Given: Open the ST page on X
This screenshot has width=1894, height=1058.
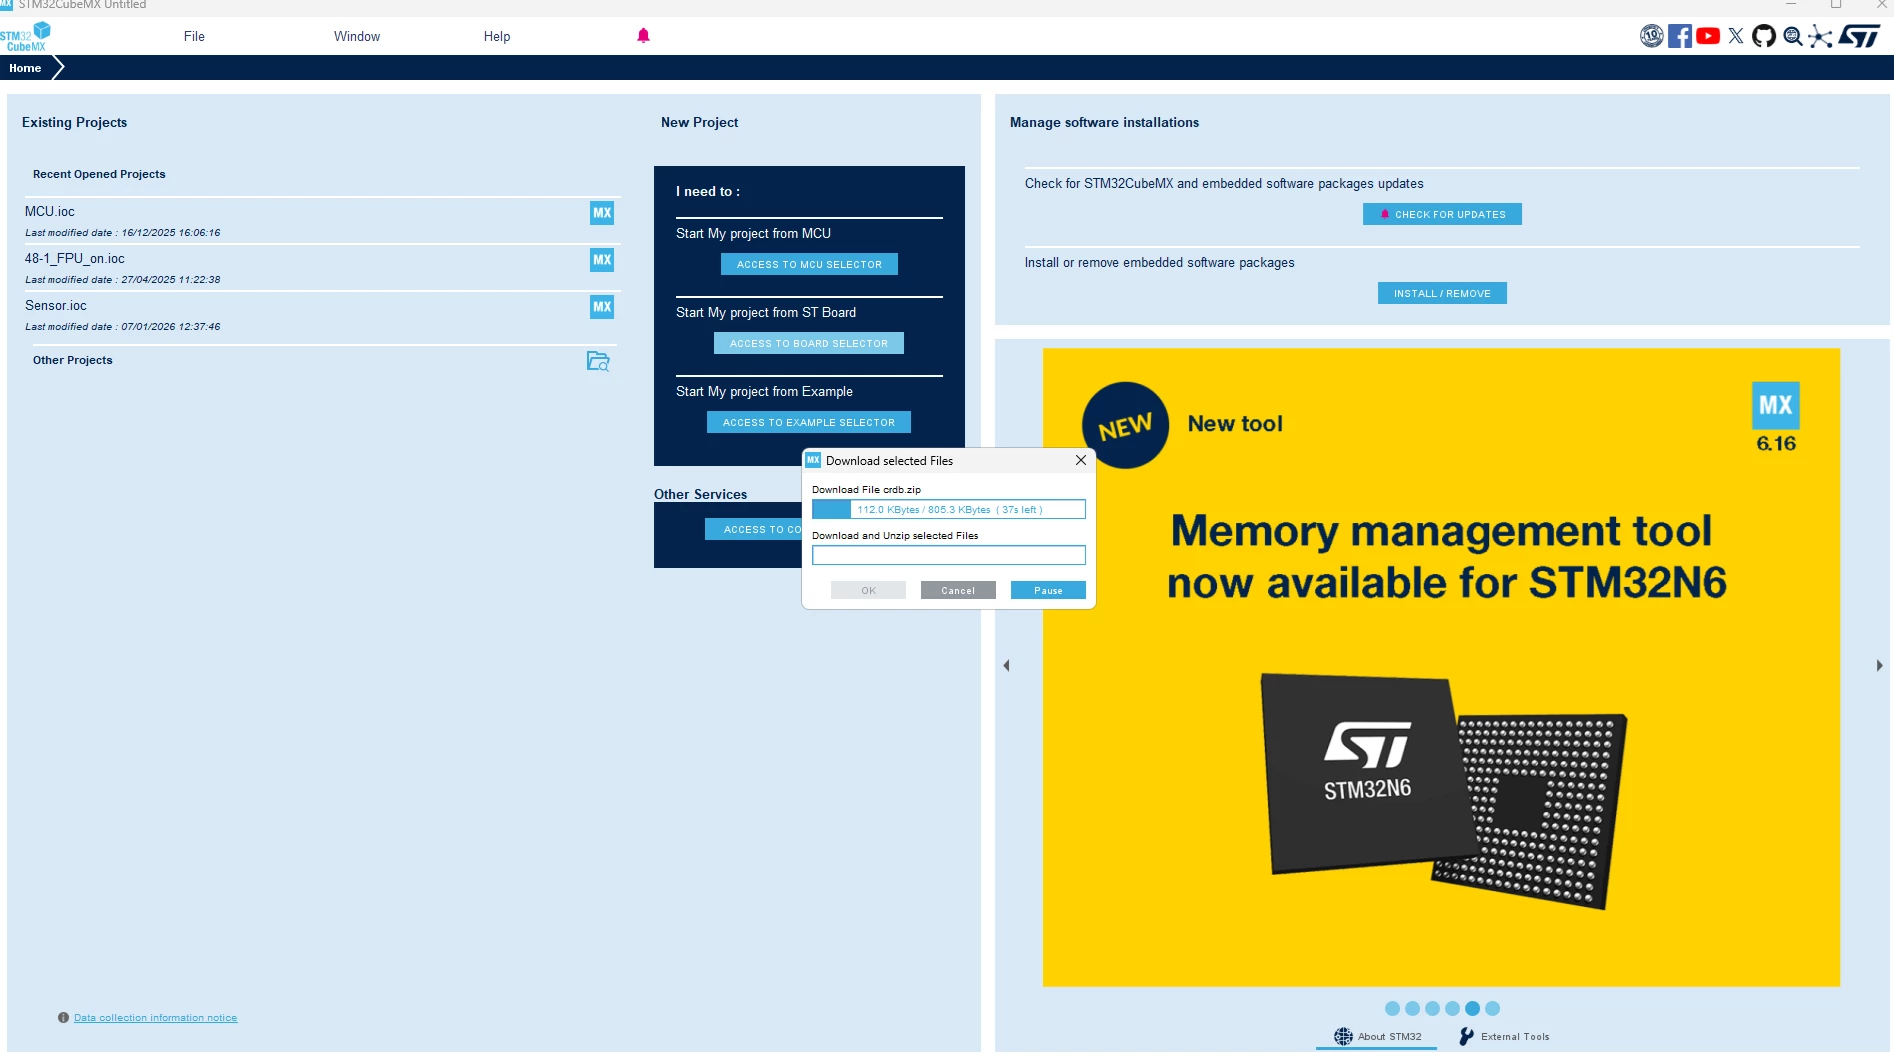Looking at the screenshot, I should [x=1736, y=36].
